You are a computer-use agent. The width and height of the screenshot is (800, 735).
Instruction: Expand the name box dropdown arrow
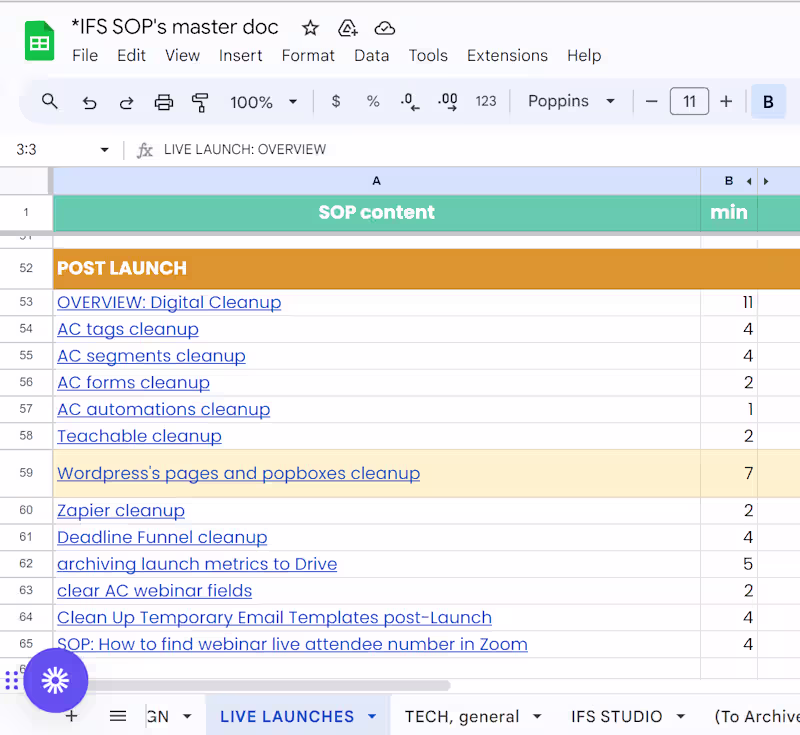click(105, 149)
